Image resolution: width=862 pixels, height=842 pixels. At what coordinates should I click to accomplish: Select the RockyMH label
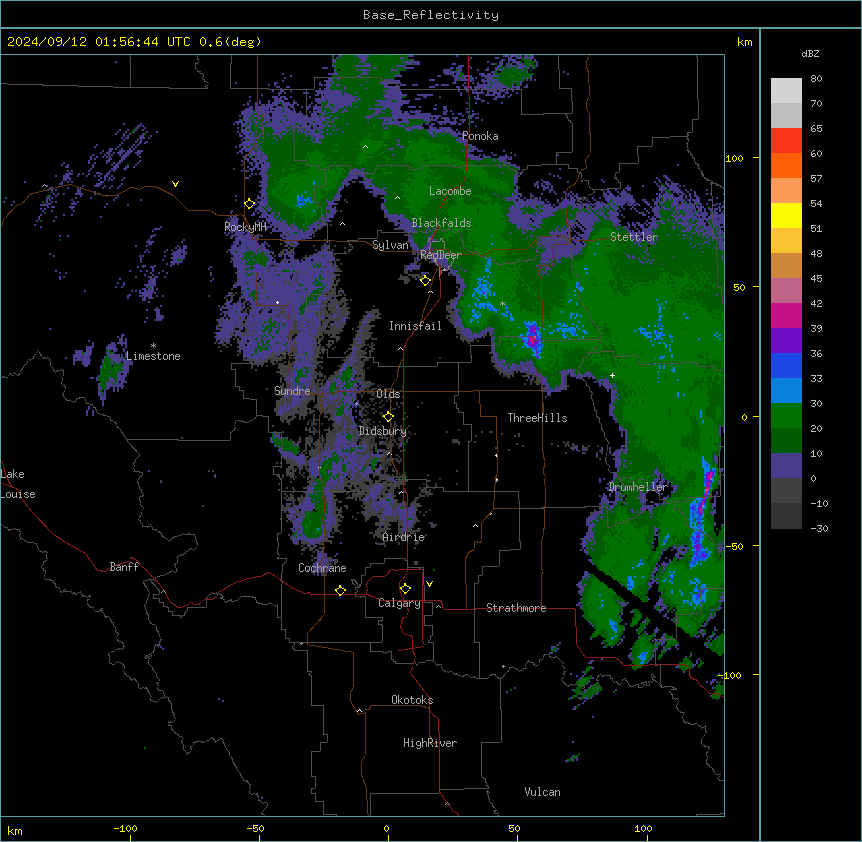[x=245, y=226]
